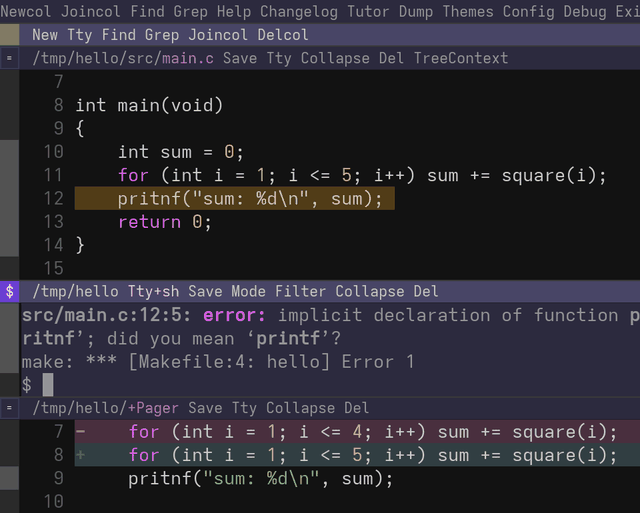Click /tmp/hello path in shell tag
Viewport: 640px width, 513px height.
[76, 291]
